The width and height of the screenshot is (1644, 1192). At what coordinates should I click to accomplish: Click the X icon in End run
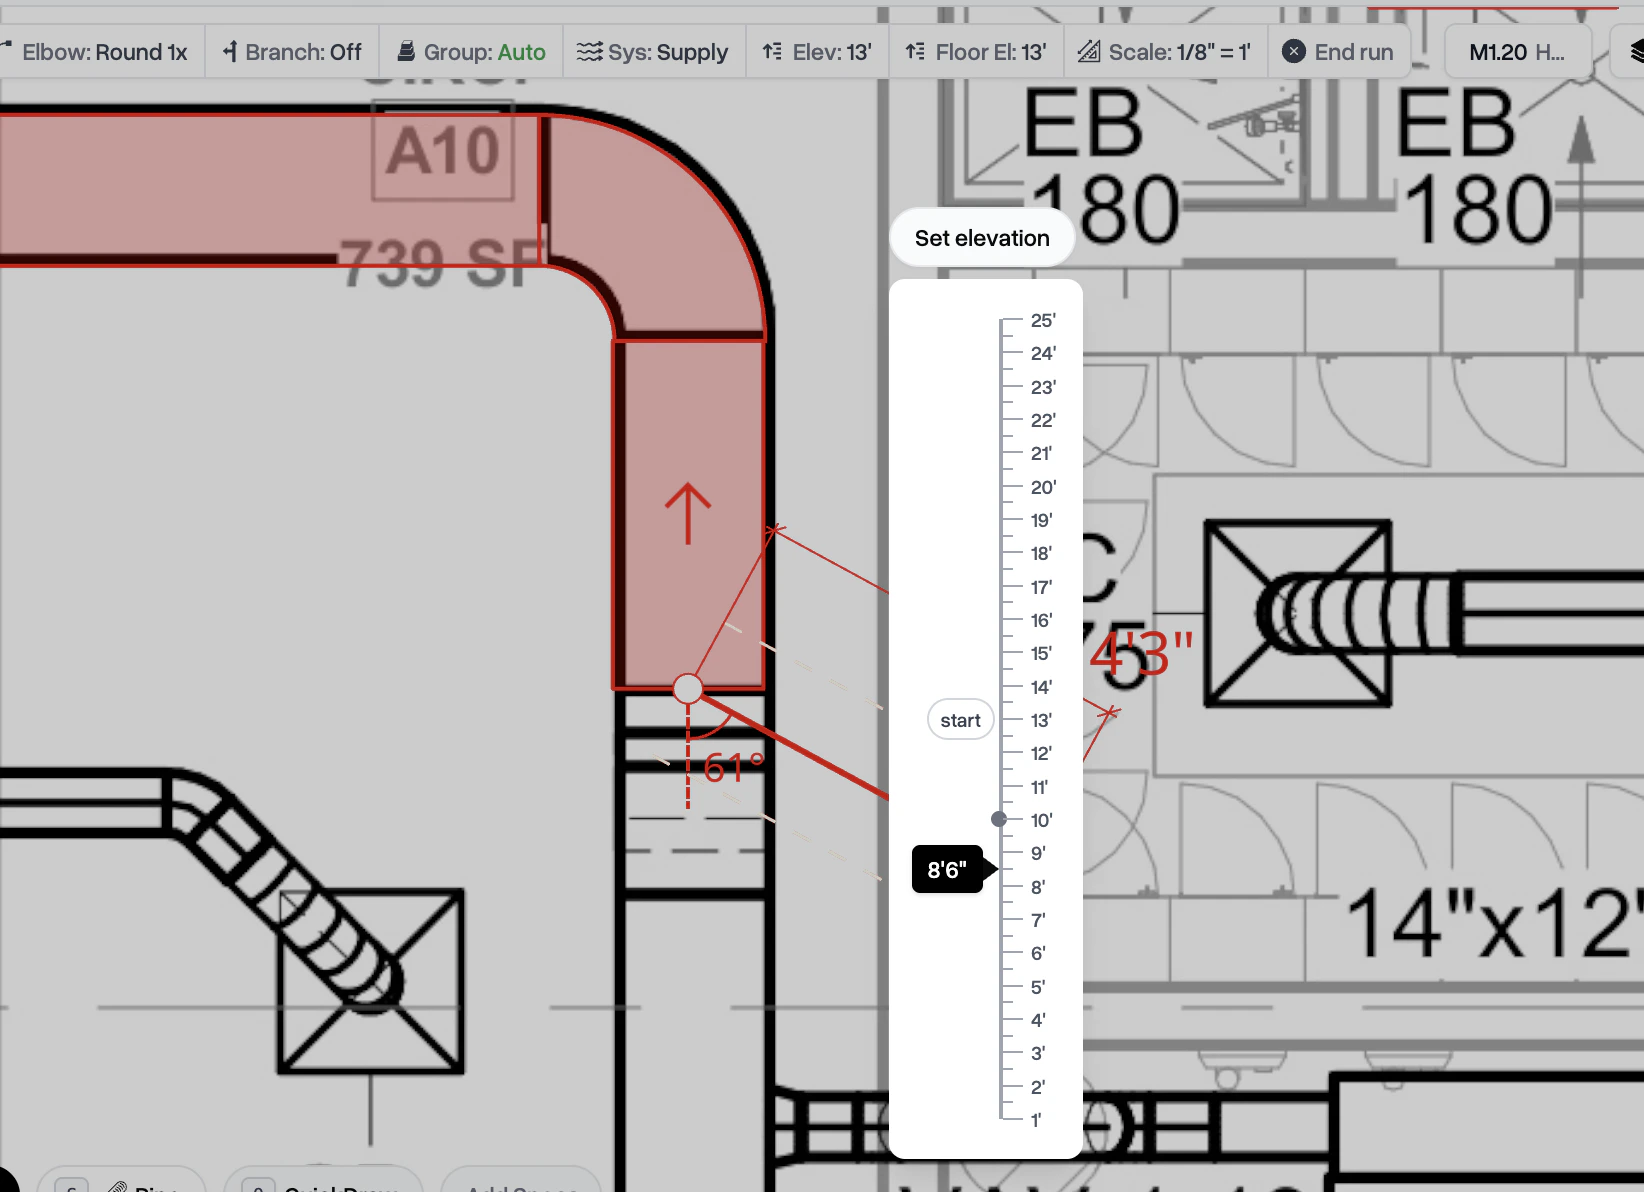[1293, 52]
